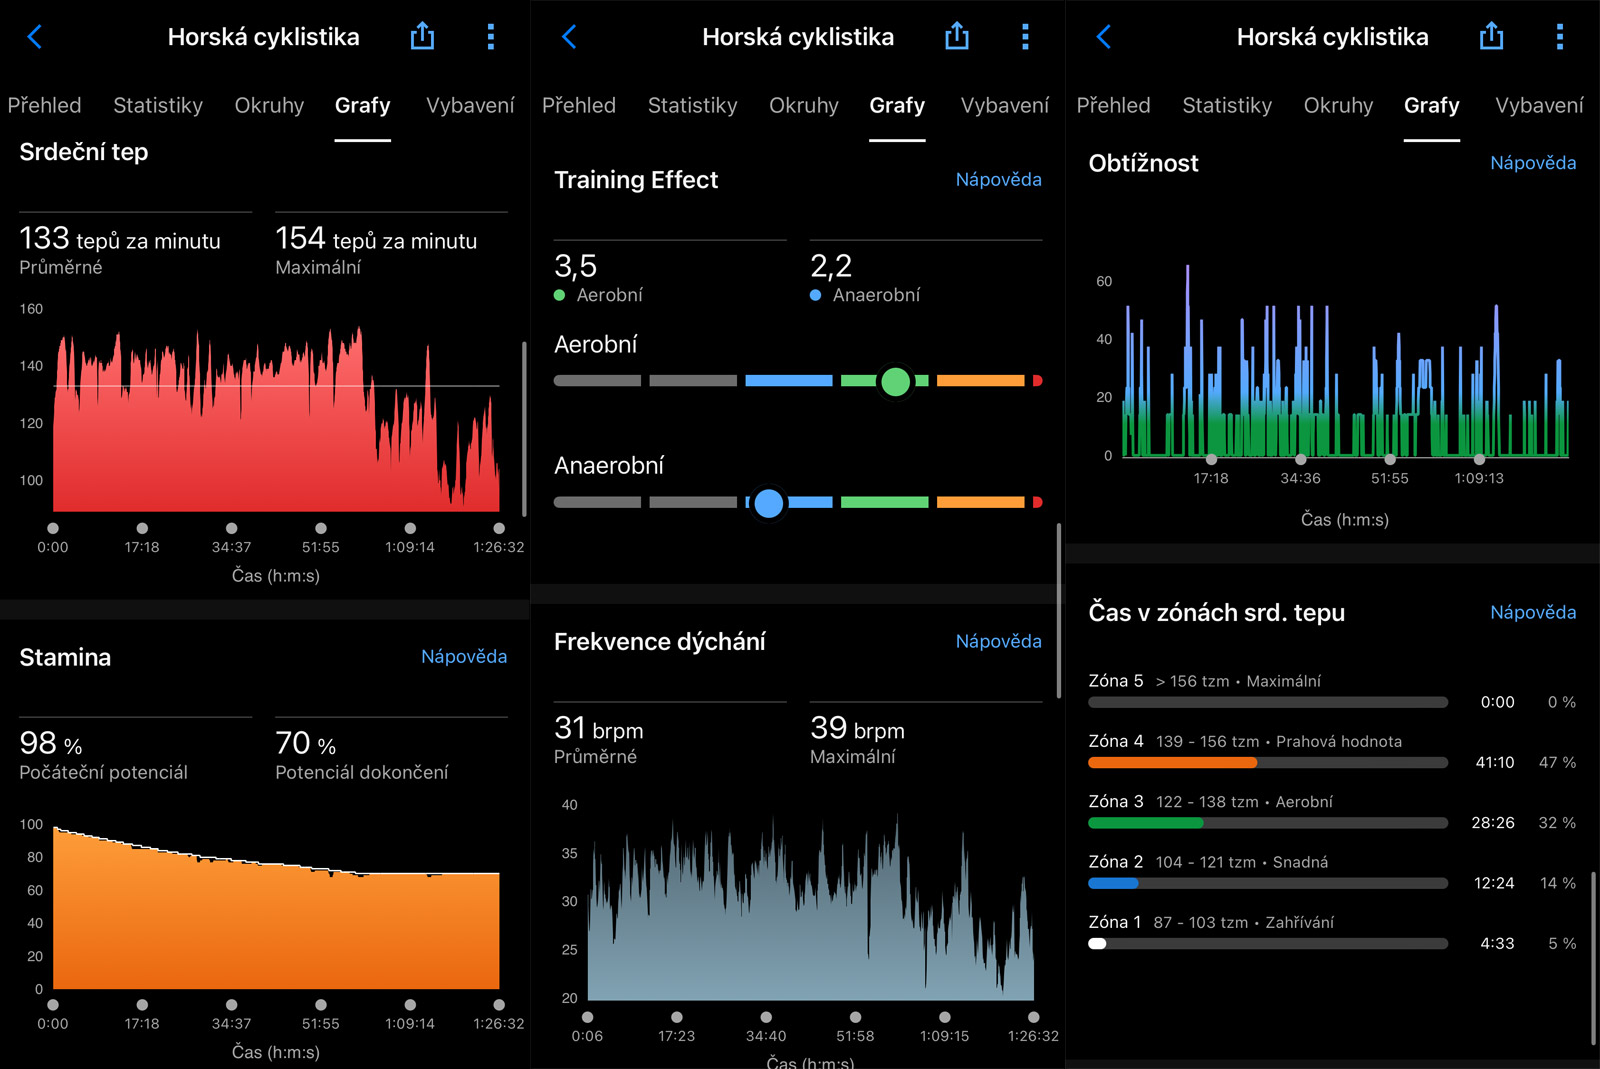Tap Nápověda next to Training Effect
This screenshot has width=1600, height=1069.
[998, 179]
